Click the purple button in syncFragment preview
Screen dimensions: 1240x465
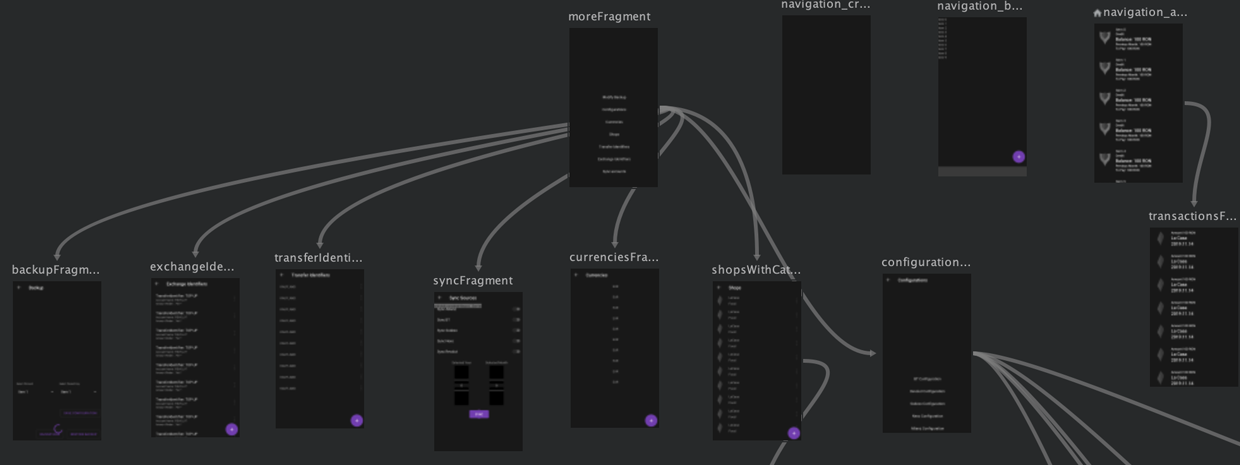(x=479, y=414)
